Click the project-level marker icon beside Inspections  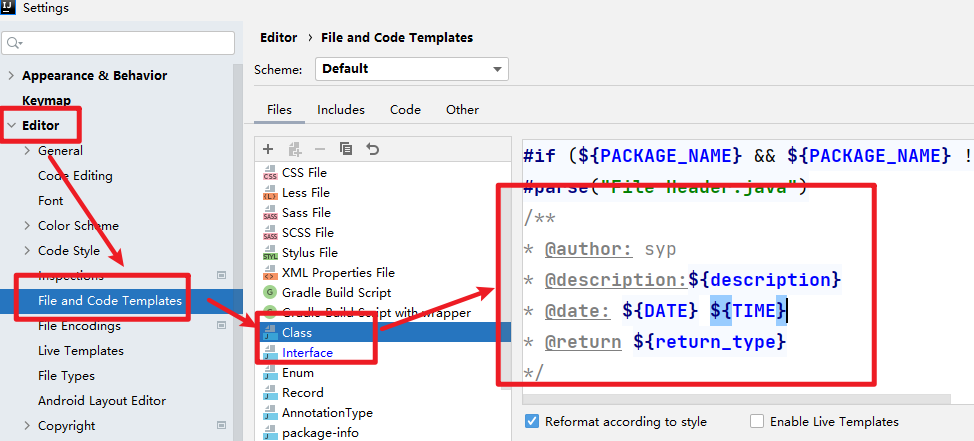click(221, 275)
